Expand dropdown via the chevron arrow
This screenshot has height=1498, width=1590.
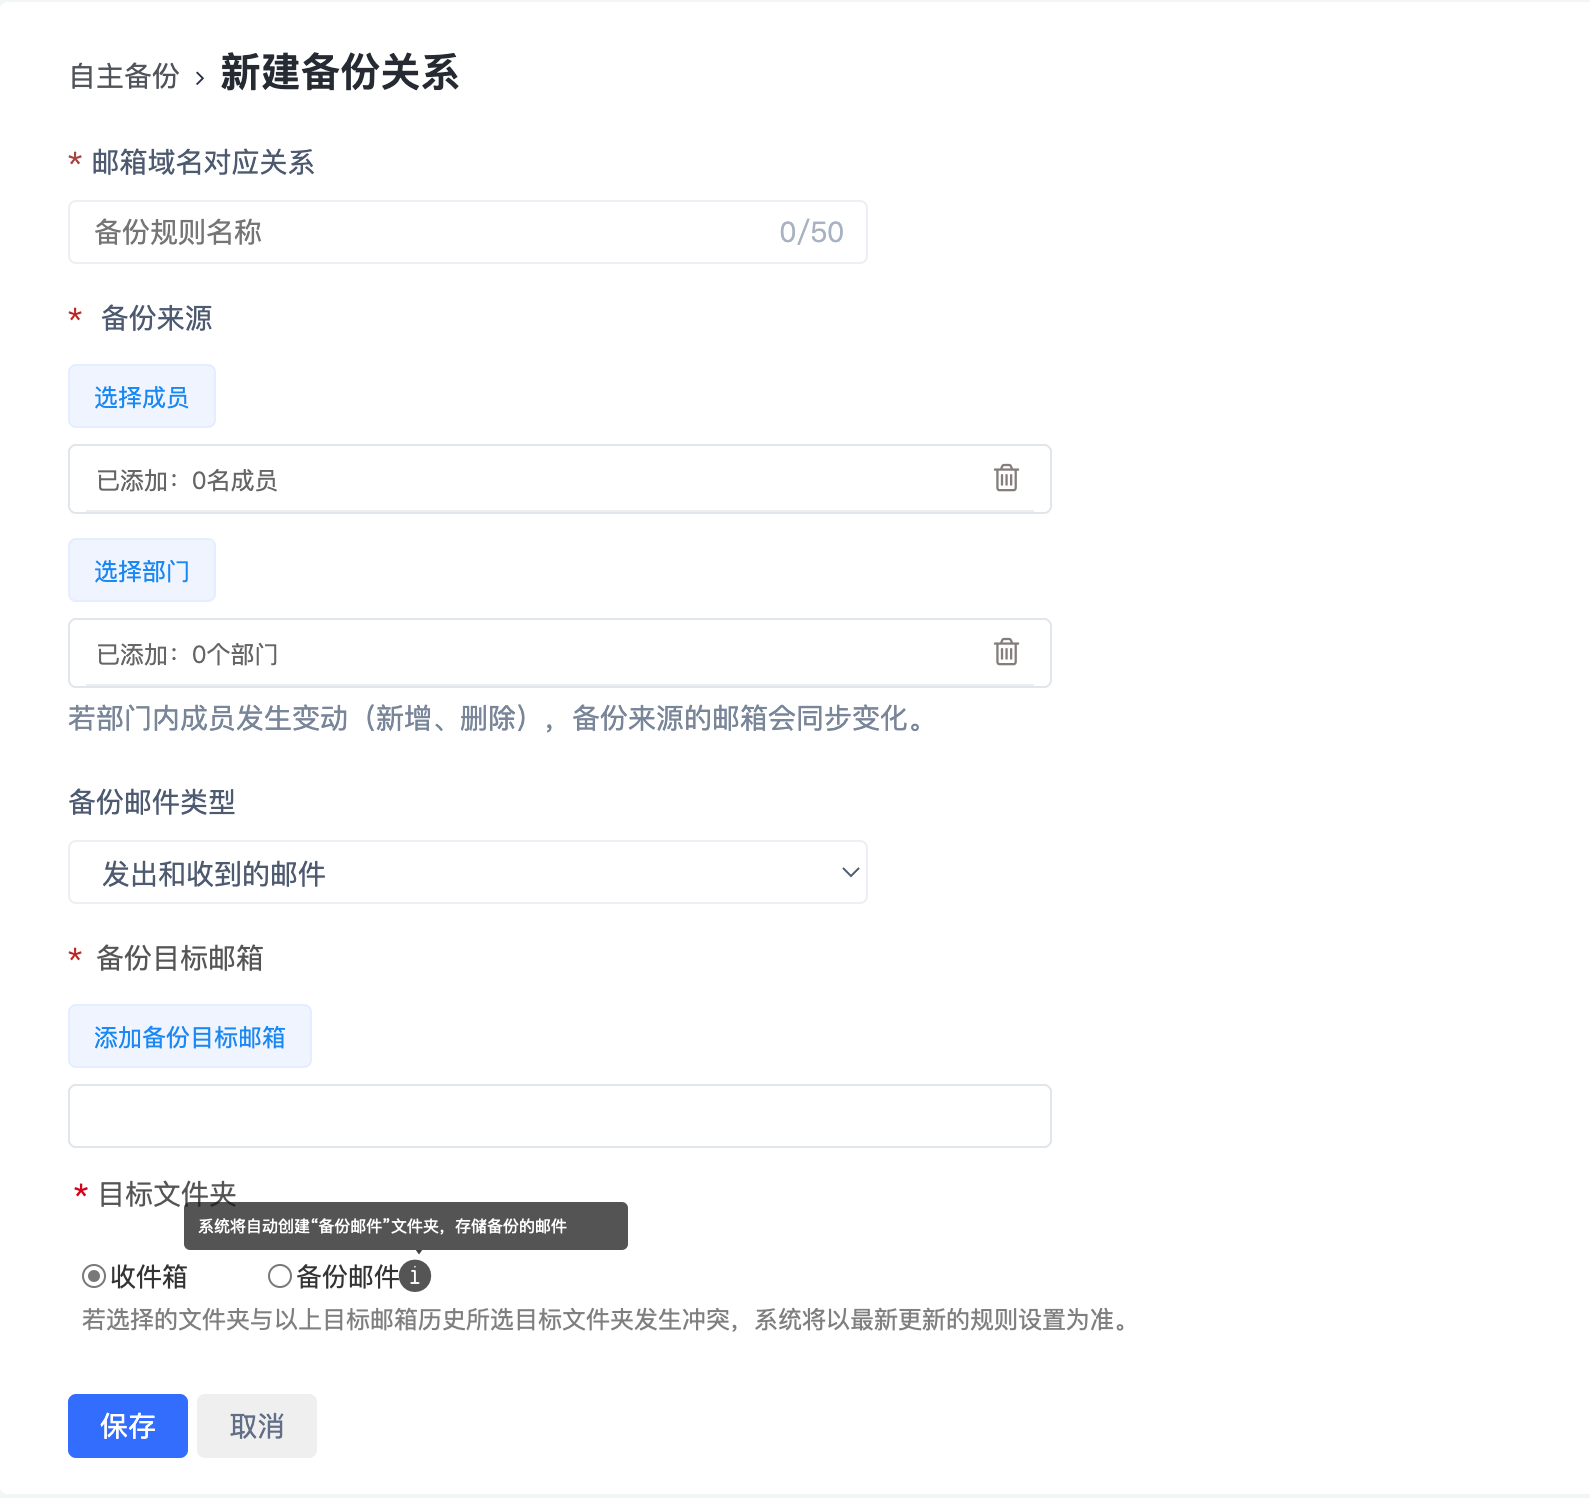click(850, 872)
